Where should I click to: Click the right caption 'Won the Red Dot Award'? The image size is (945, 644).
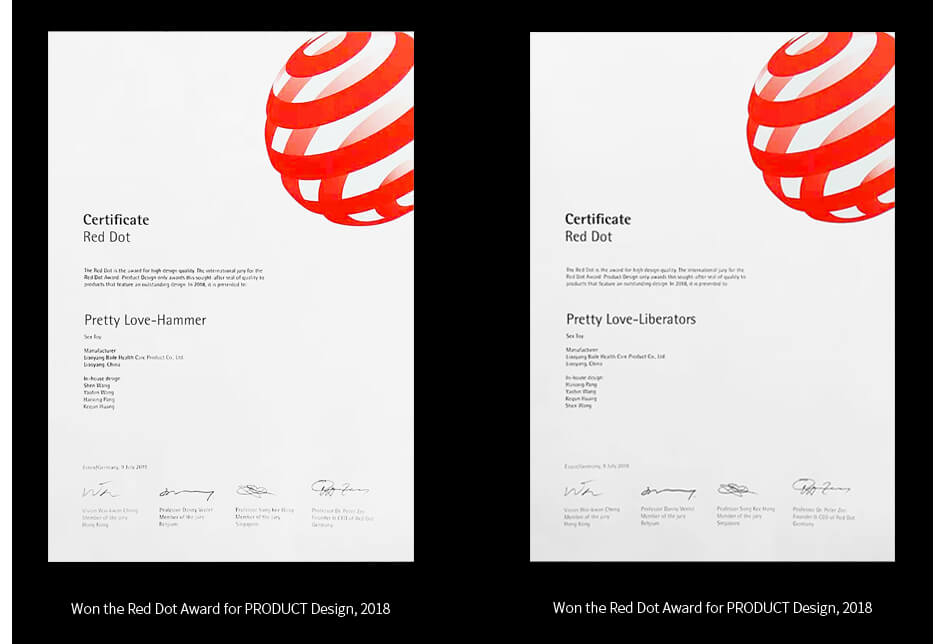pos(712,608)
